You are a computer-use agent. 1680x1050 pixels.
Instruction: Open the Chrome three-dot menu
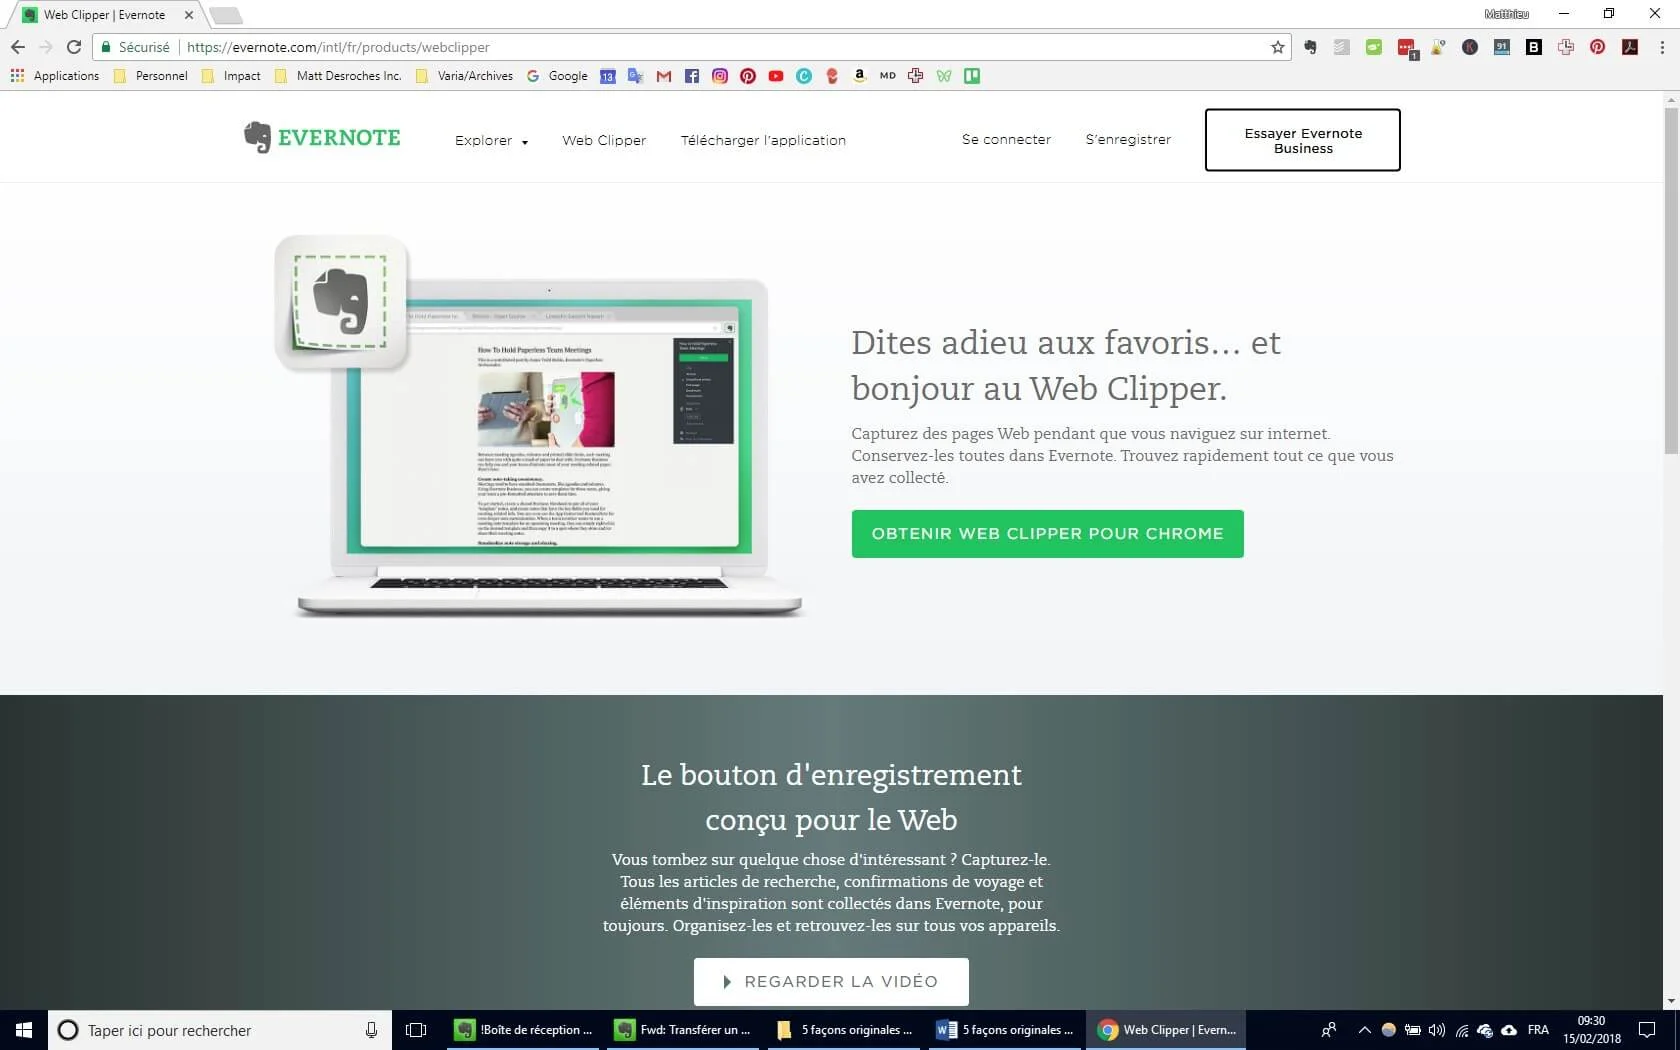coord(1662,47)
